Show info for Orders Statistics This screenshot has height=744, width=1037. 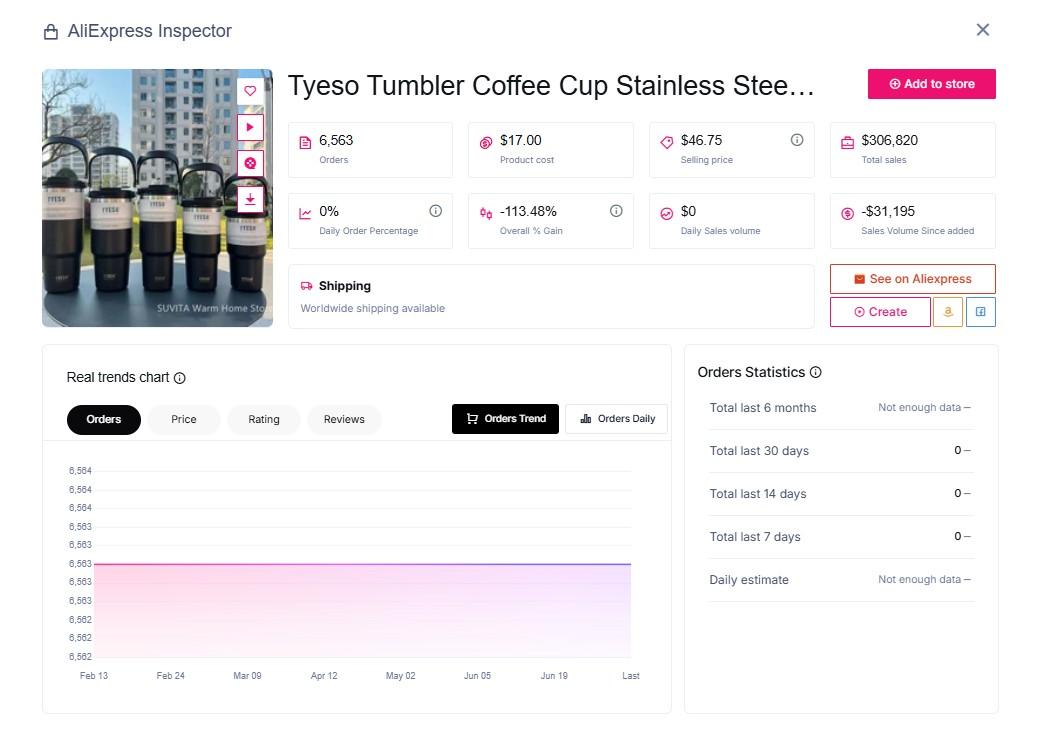(x=815, y=372)
